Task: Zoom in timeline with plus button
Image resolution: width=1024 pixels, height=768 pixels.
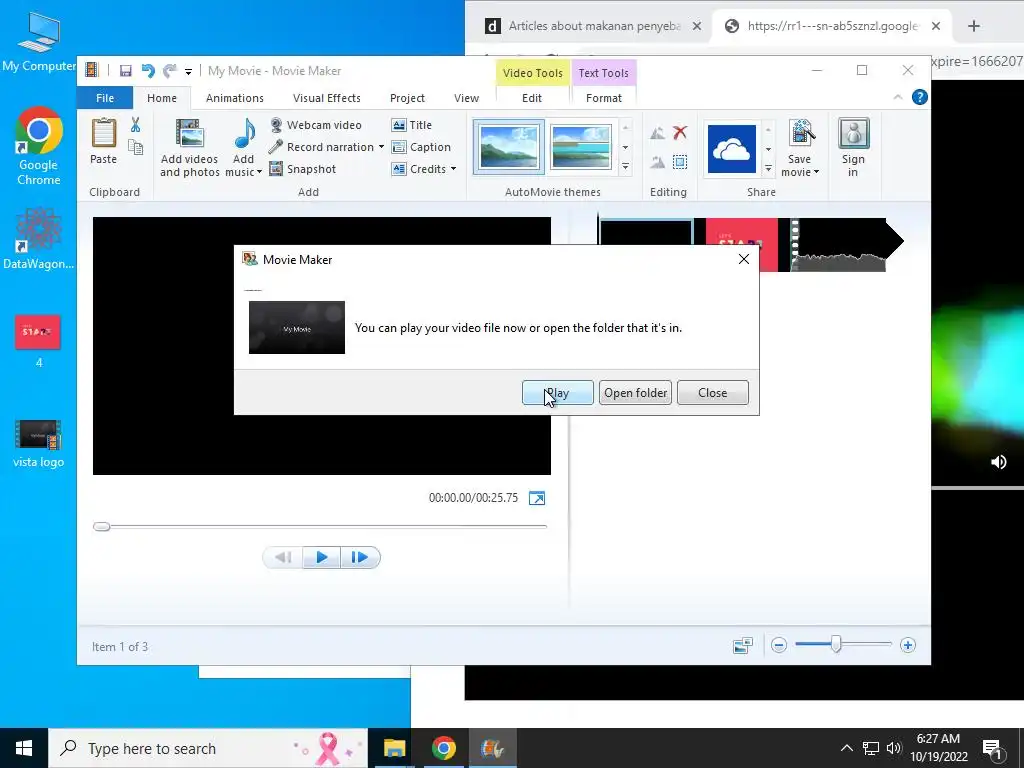Action: 908,645
